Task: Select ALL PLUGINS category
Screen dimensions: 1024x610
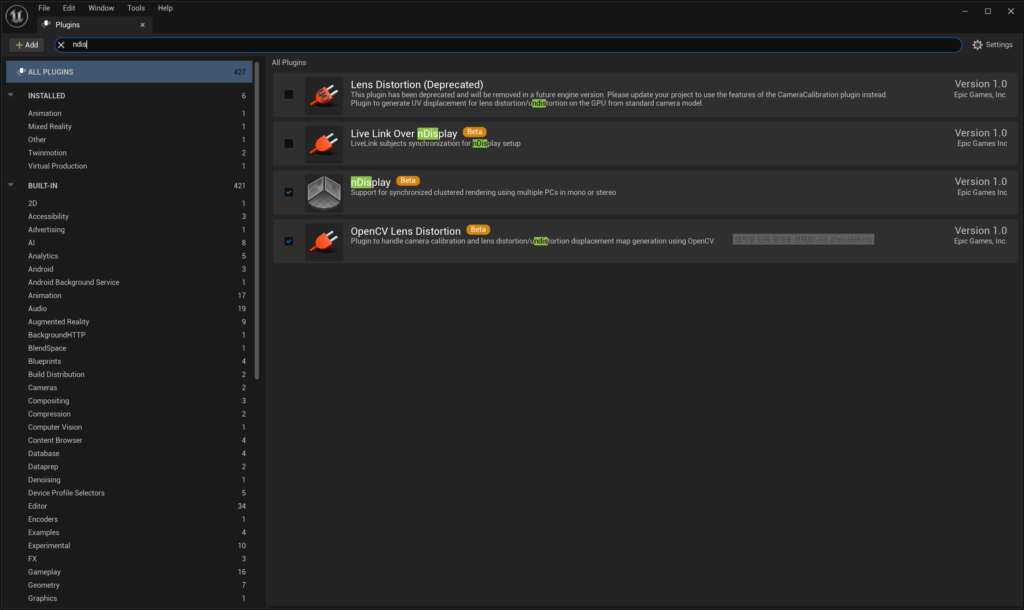Action: point(129,72)
